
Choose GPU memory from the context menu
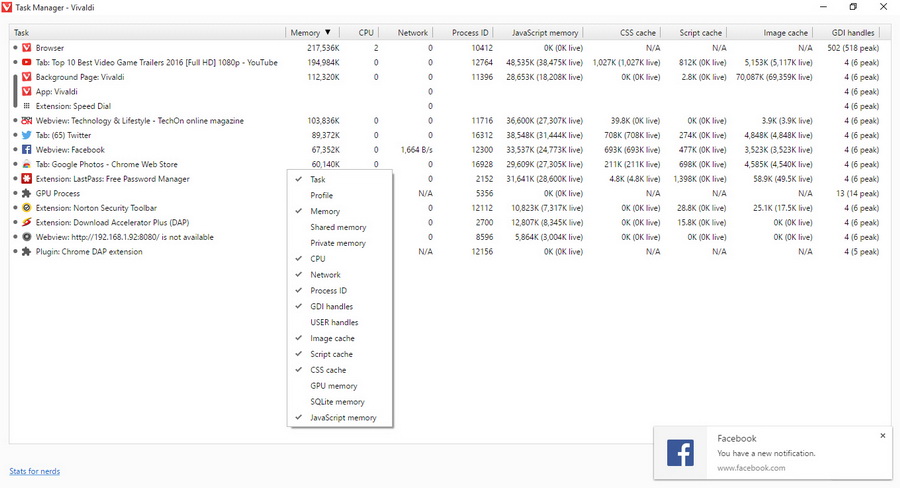333,386
